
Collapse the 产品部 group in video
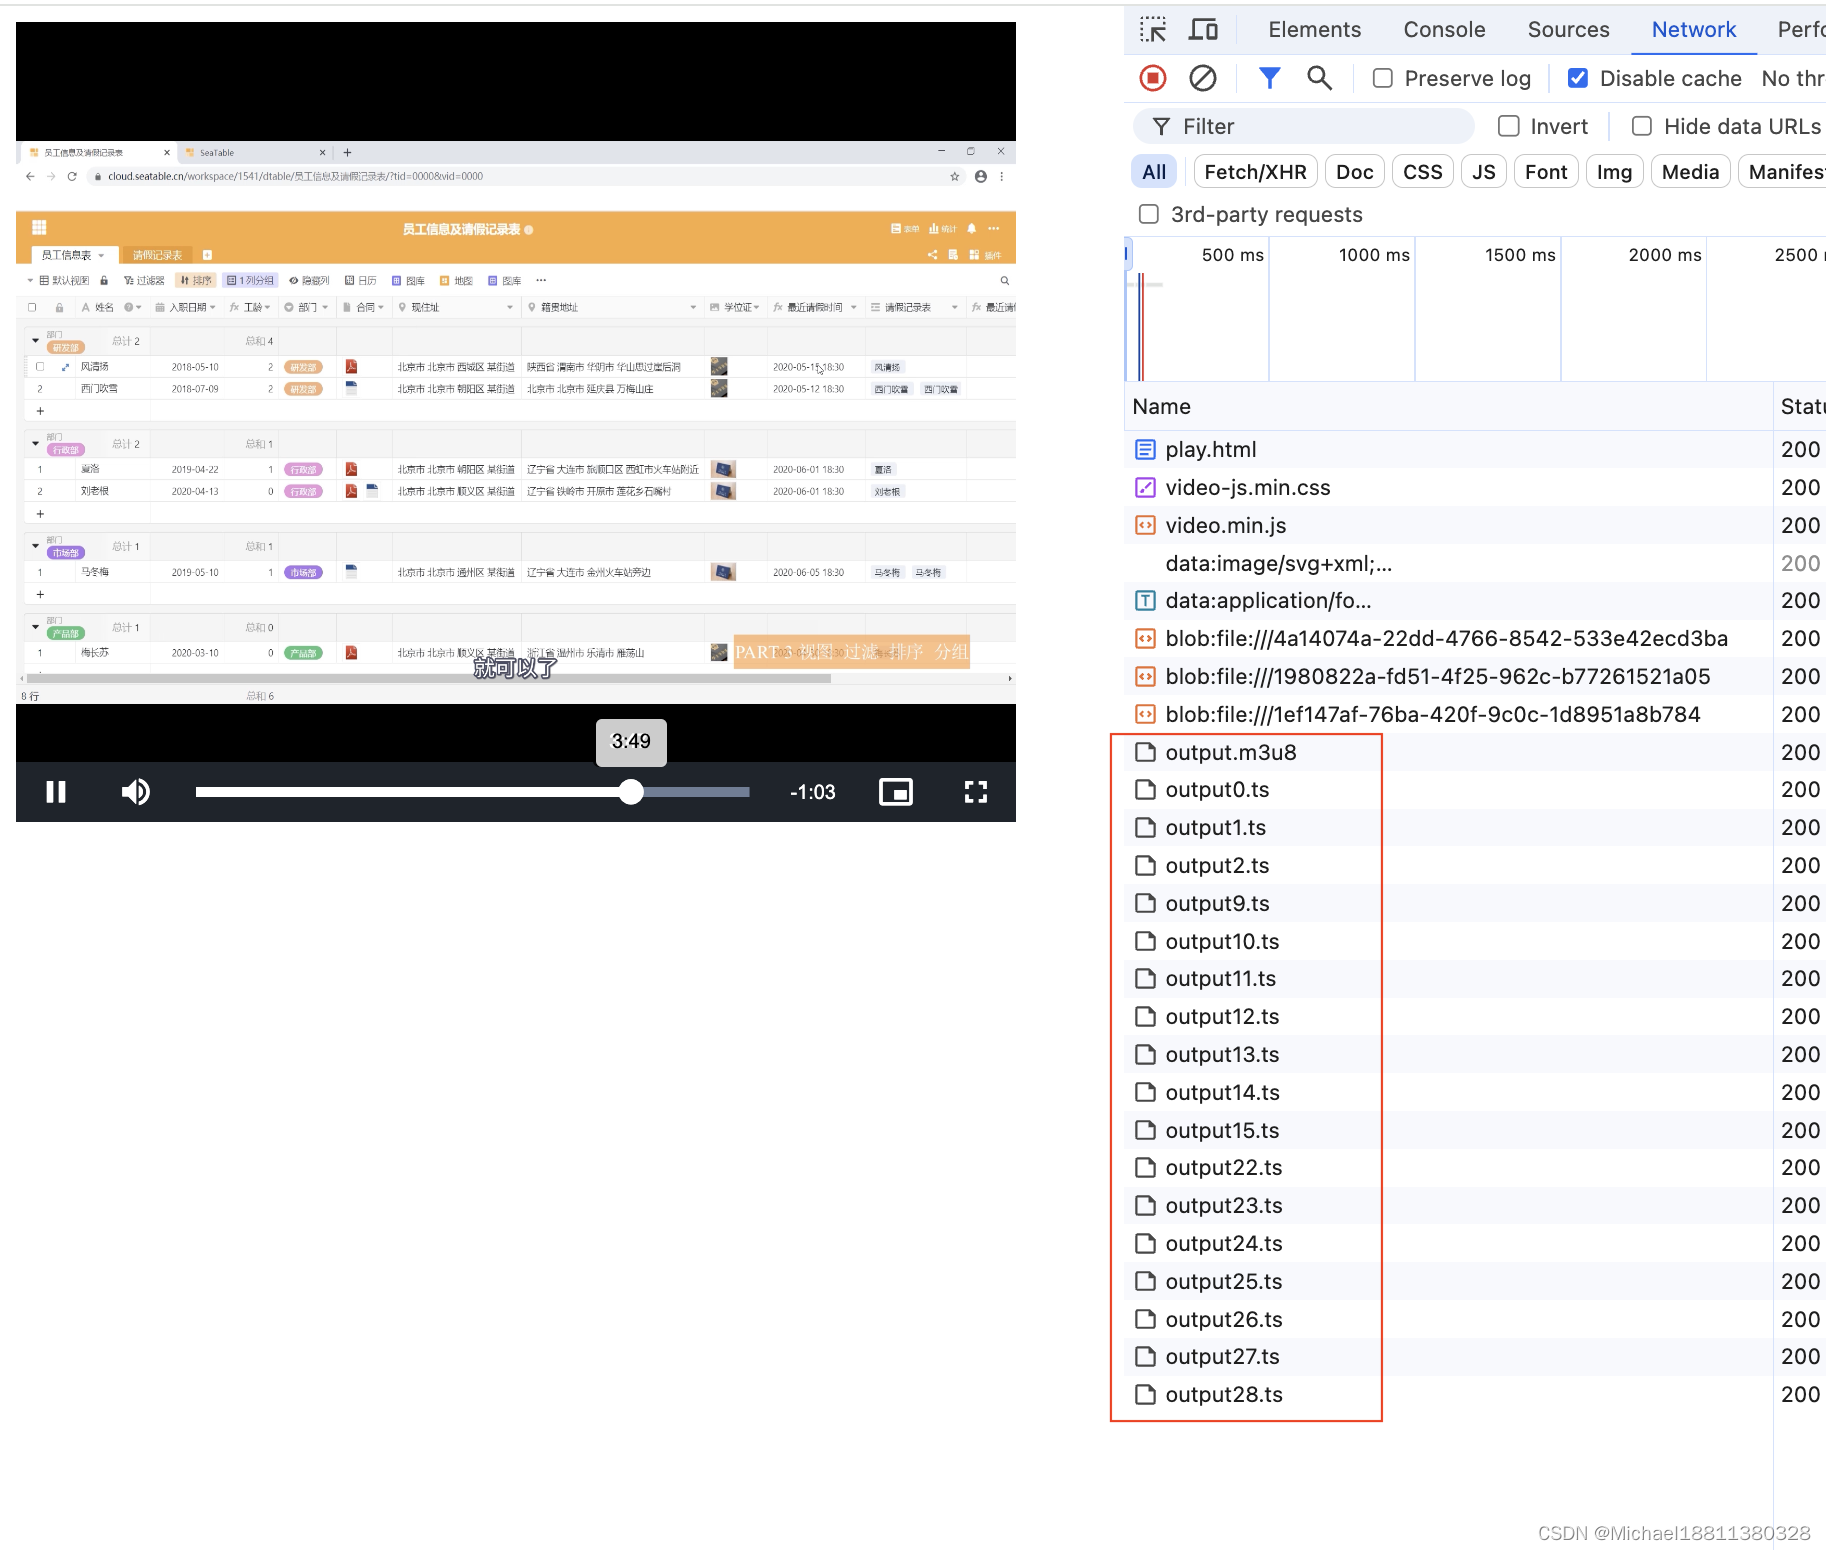click(x=35, y=627)
